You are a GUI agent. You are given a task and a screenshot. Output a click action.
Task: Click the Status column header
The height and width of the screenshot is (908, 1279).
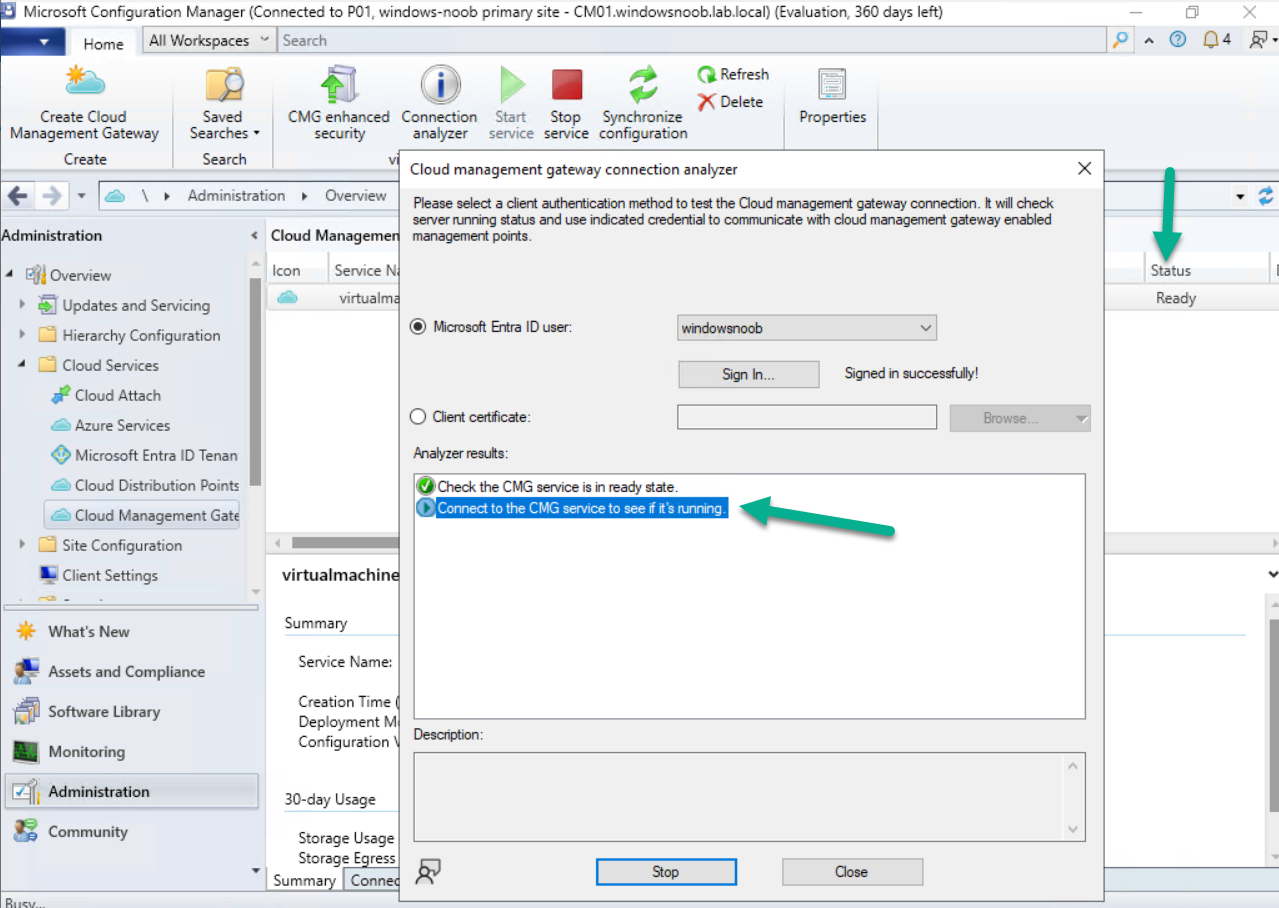1205,270
